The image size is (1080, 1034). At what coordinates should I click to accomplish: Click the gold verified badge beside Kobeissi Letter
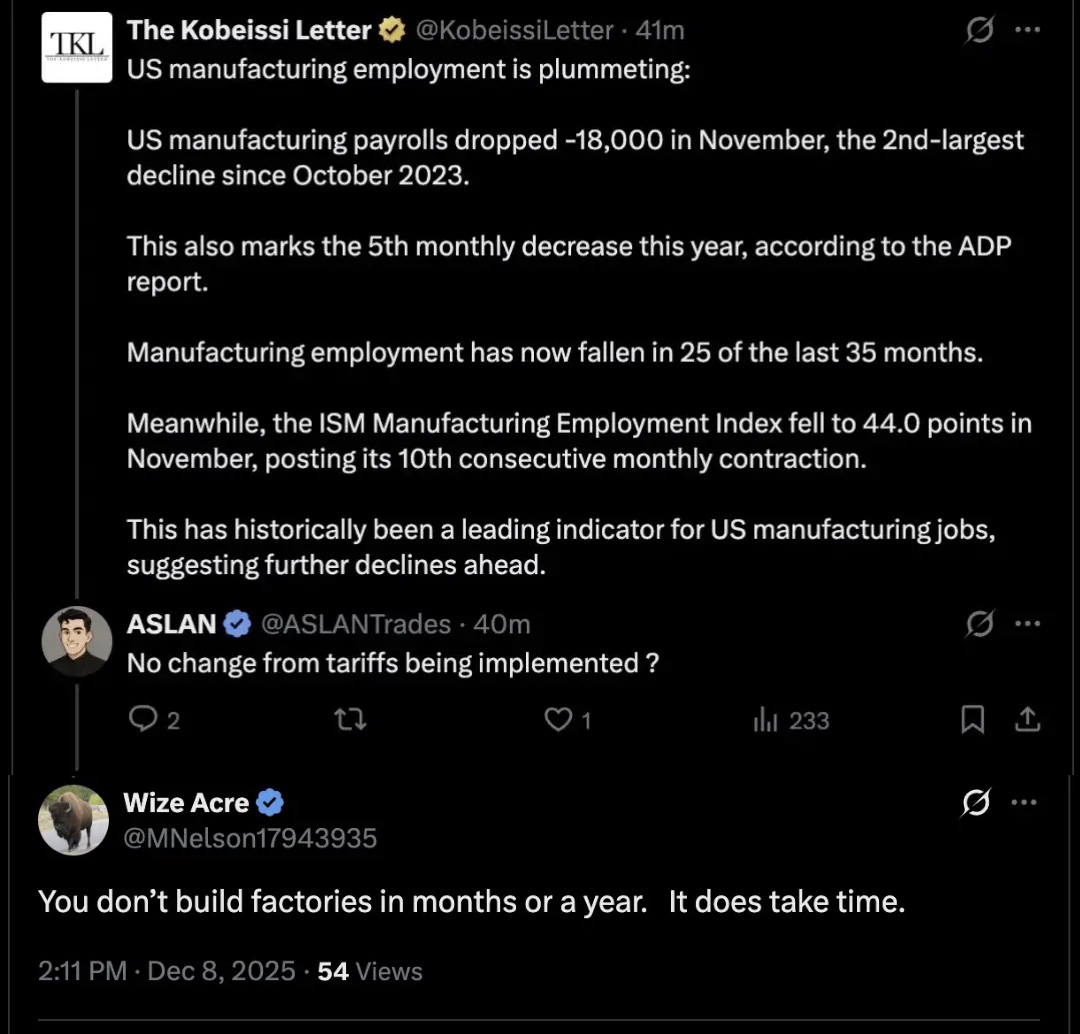(x=392, y=31)
